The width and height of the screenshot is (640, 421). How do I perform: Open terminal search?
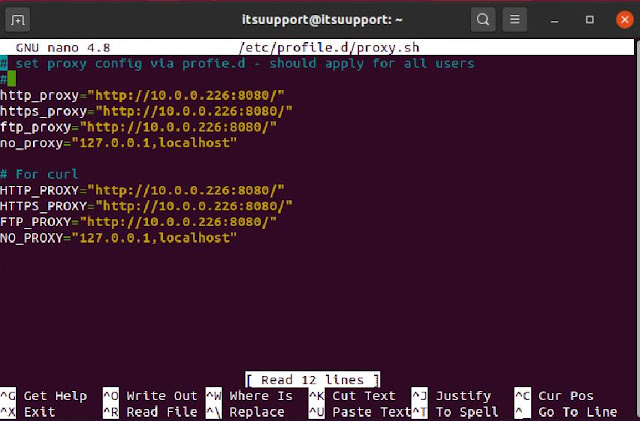tap(483, 20)
